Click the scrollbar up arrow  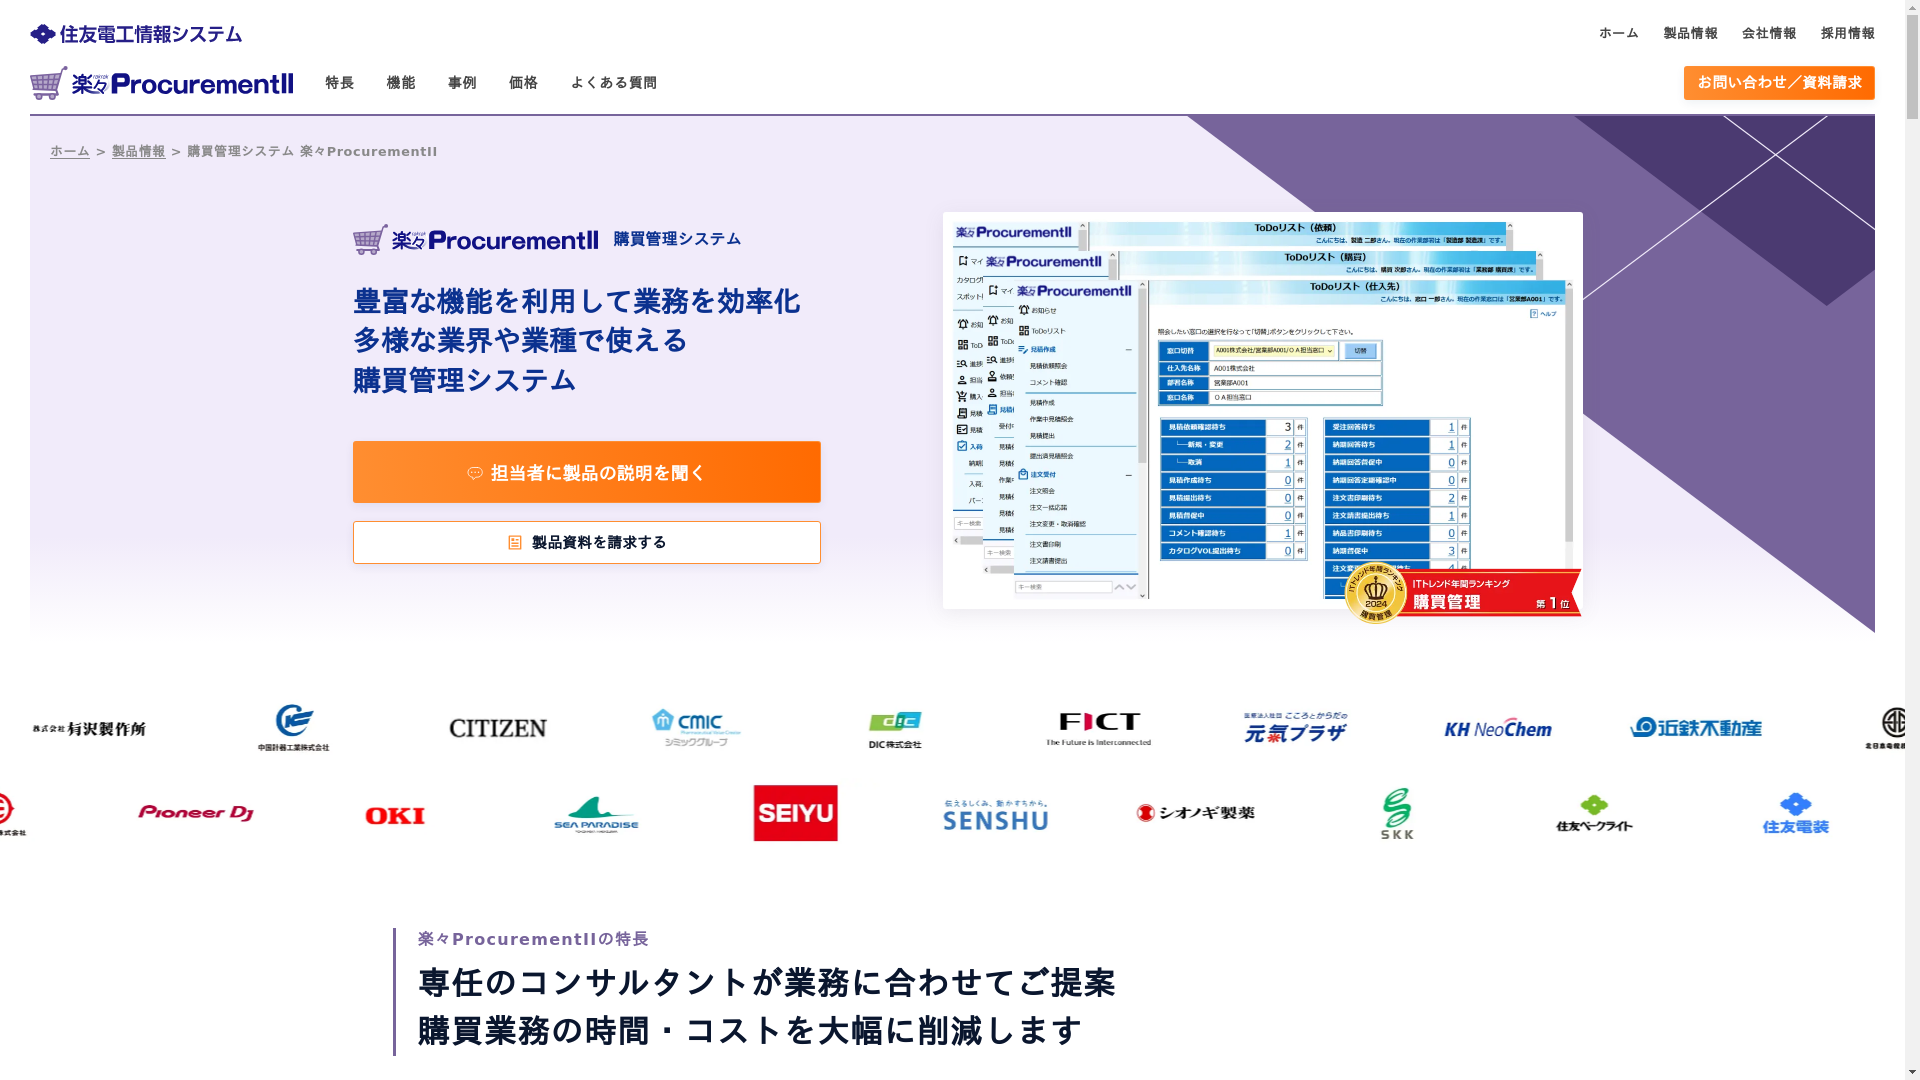[x=1912, y=7]
